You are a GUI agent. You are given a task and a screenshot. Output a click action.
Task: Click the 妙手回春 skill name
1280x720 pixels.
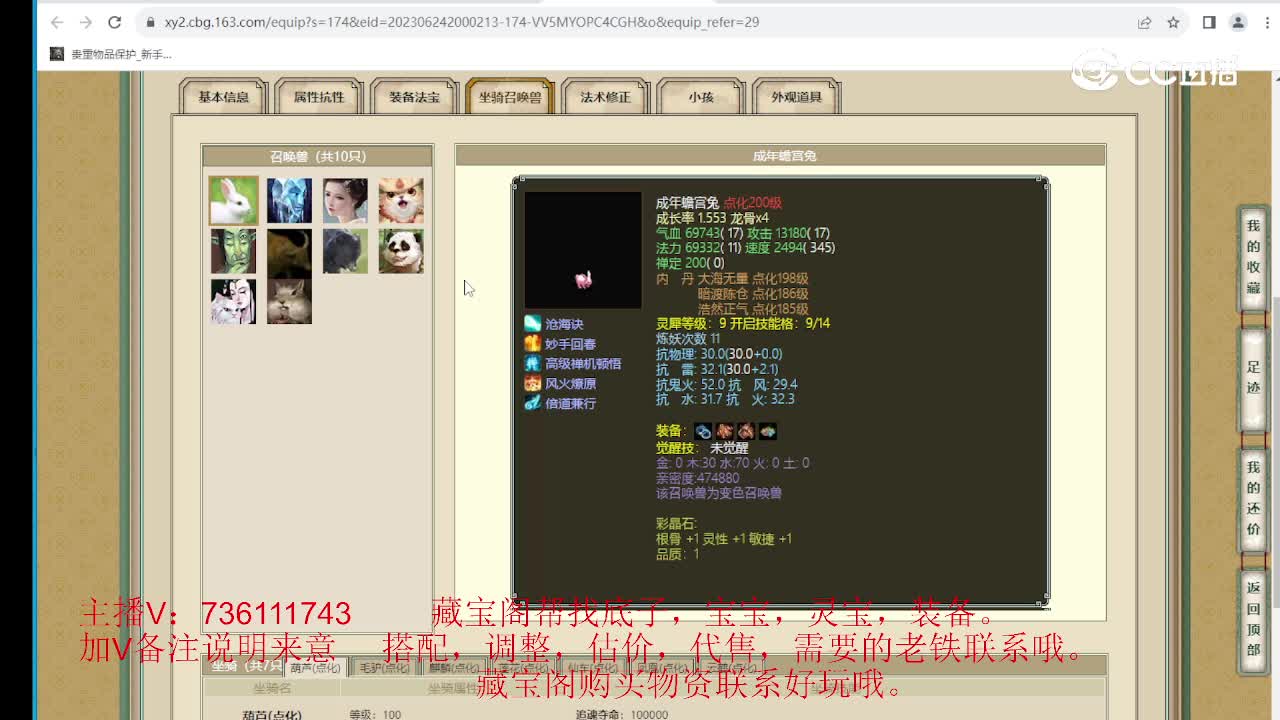pos(570,344)
